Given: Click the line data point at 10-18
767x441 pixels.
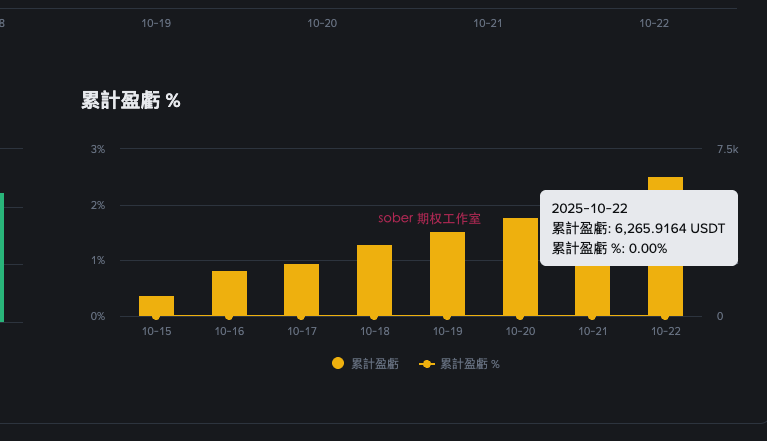Looking at the screenshot, I should 374,316.
